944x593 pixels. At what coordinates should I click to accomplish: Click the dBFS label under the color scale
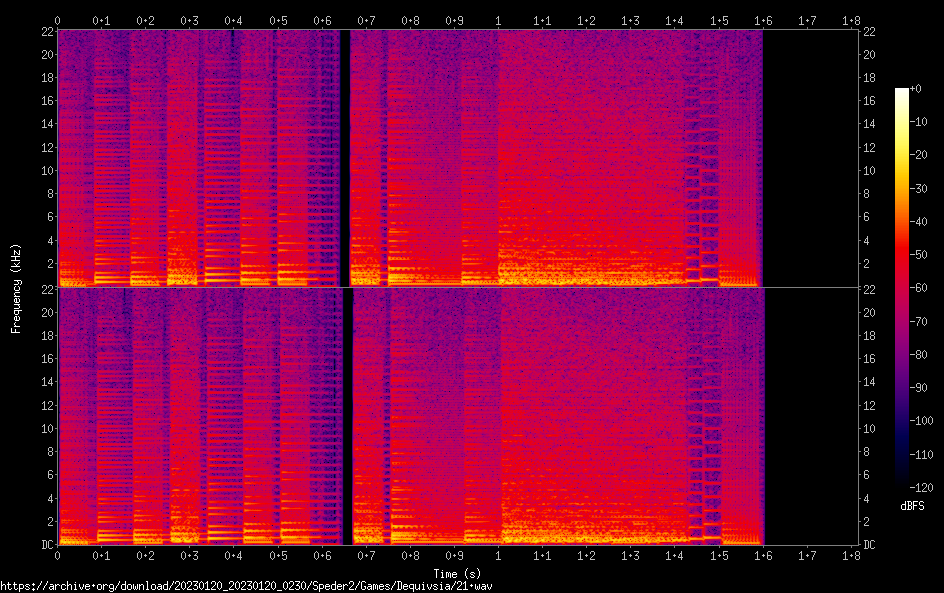pos(911,507)
